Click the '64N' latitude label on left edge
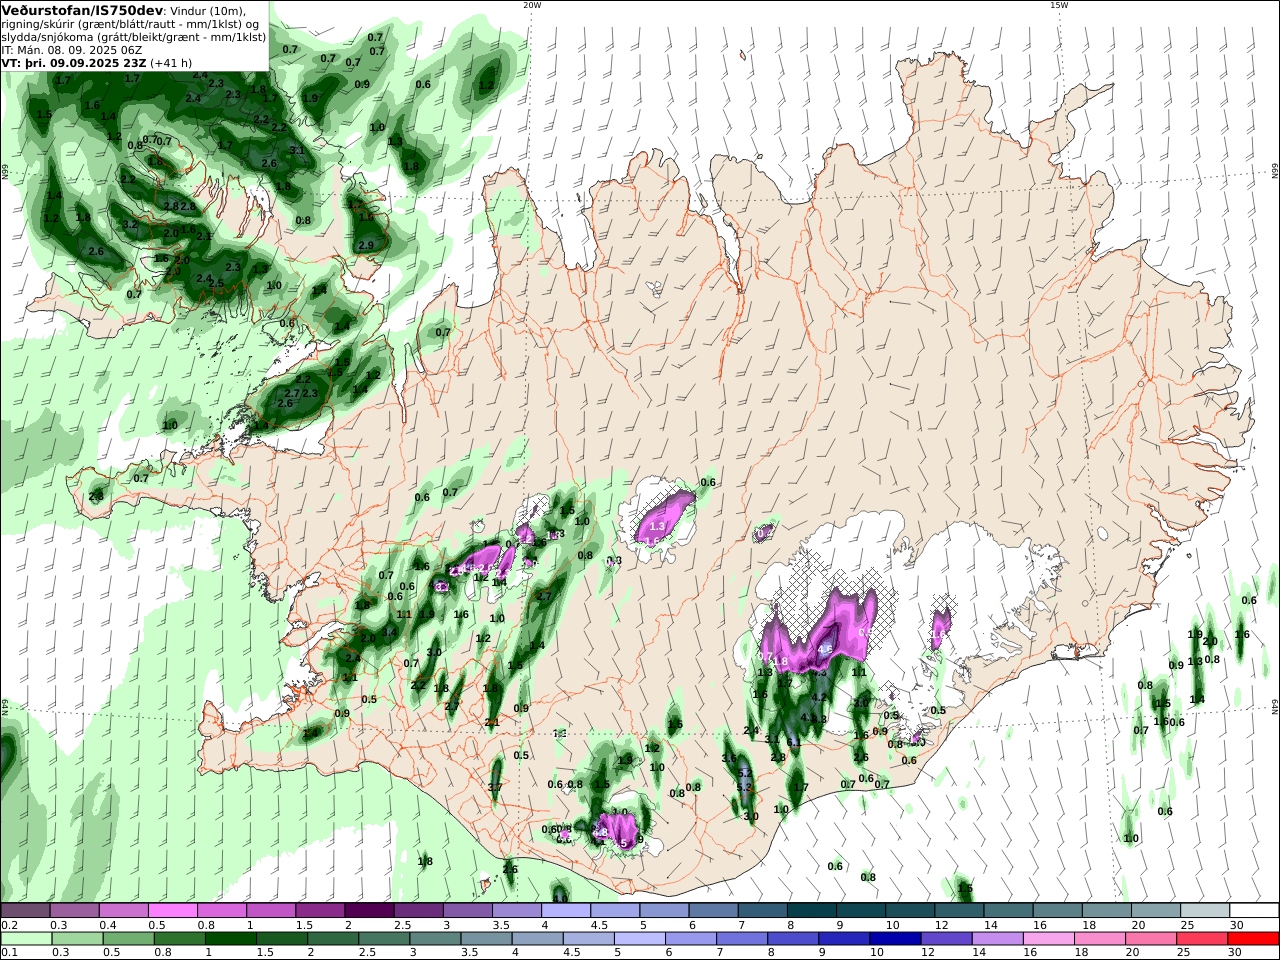 (x=5, y=706)
